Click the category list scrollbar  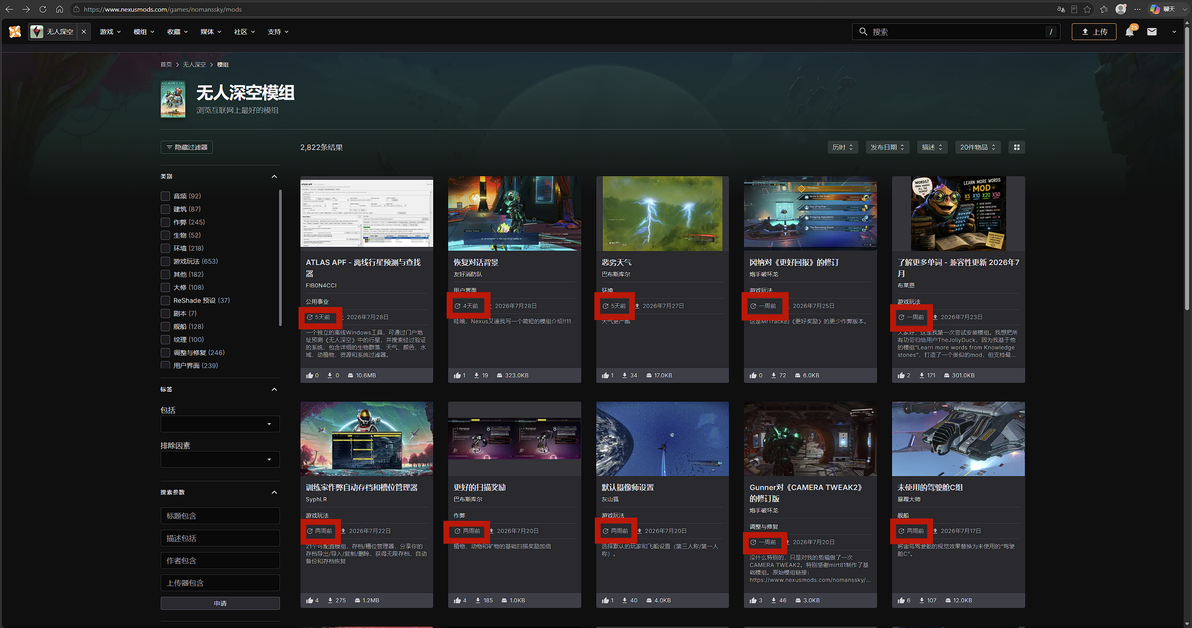pos(281,258)
